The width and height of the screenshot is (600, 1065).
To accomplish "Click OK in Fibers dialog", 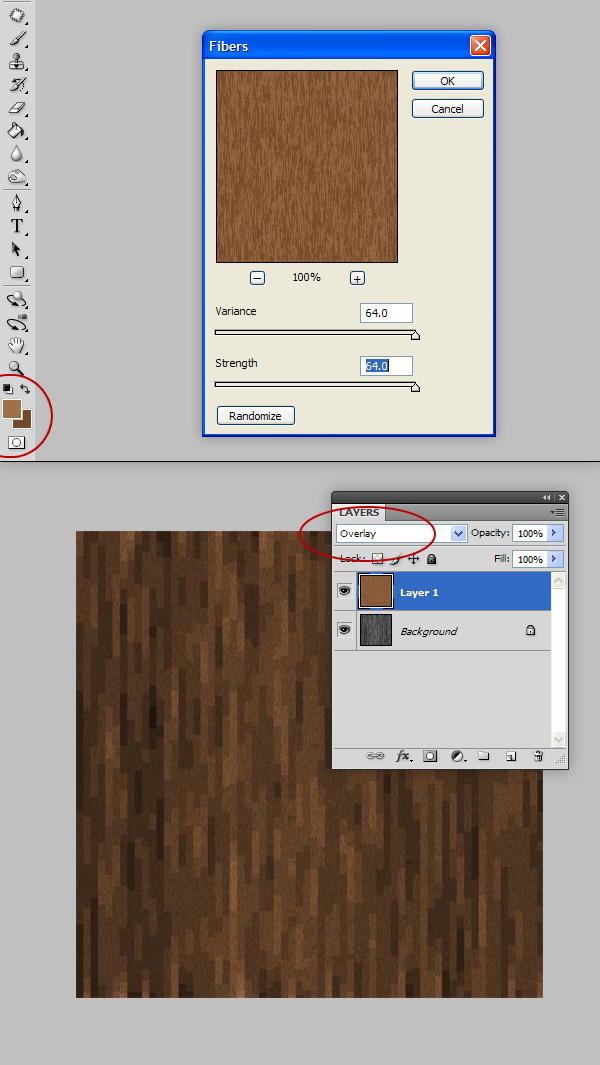I will [448, 81].
